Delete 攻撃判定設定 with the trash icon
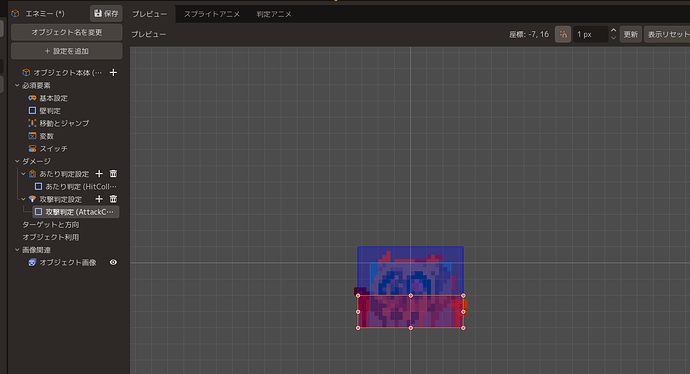The height and width of the screenshot is (374, 690). 113,199
